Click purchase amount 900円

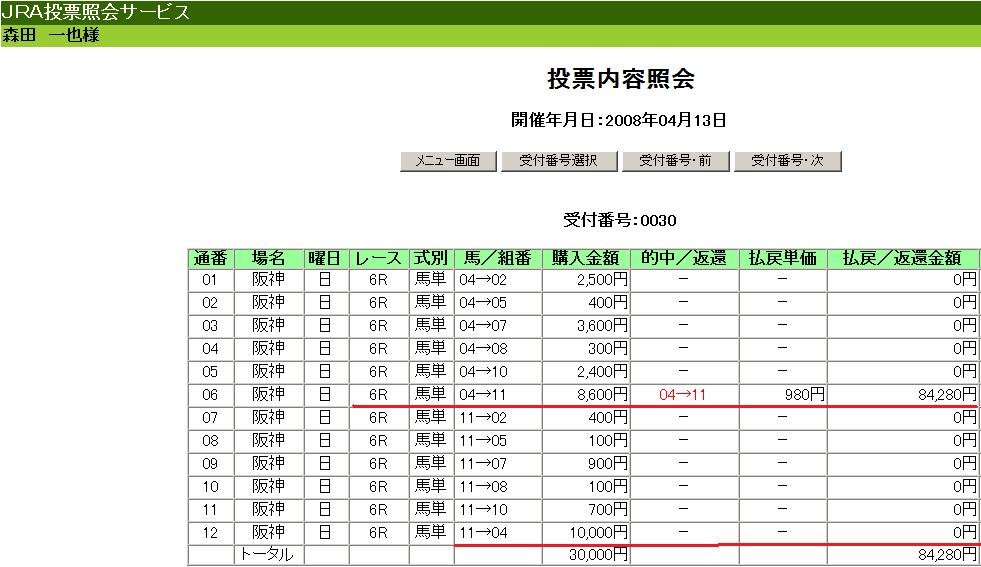click(607, 464)
